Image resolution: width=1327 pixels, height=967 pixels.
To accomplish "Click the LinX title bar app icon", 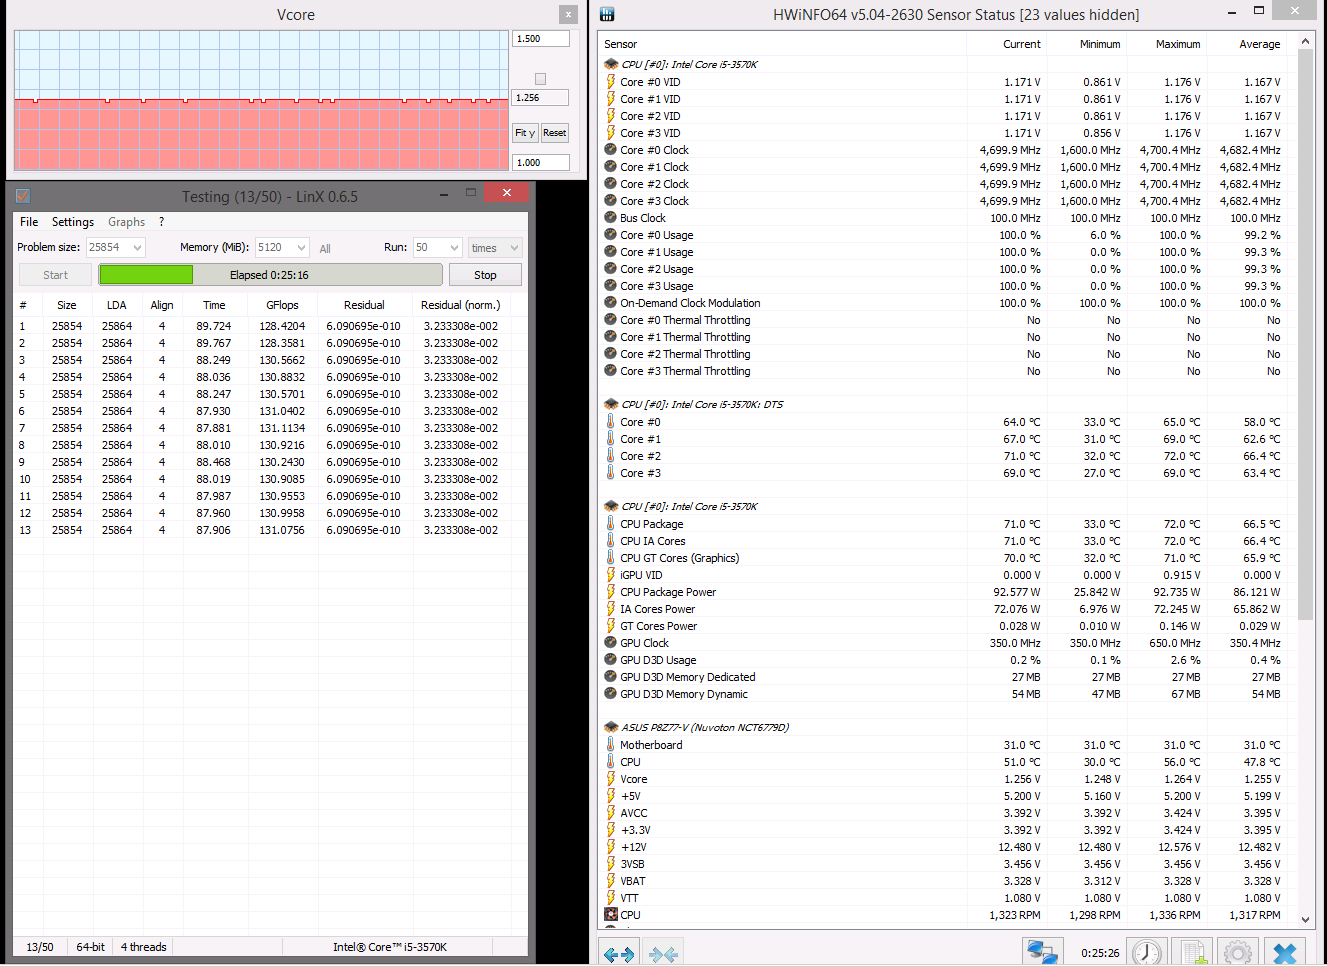I will pos(23,196).
